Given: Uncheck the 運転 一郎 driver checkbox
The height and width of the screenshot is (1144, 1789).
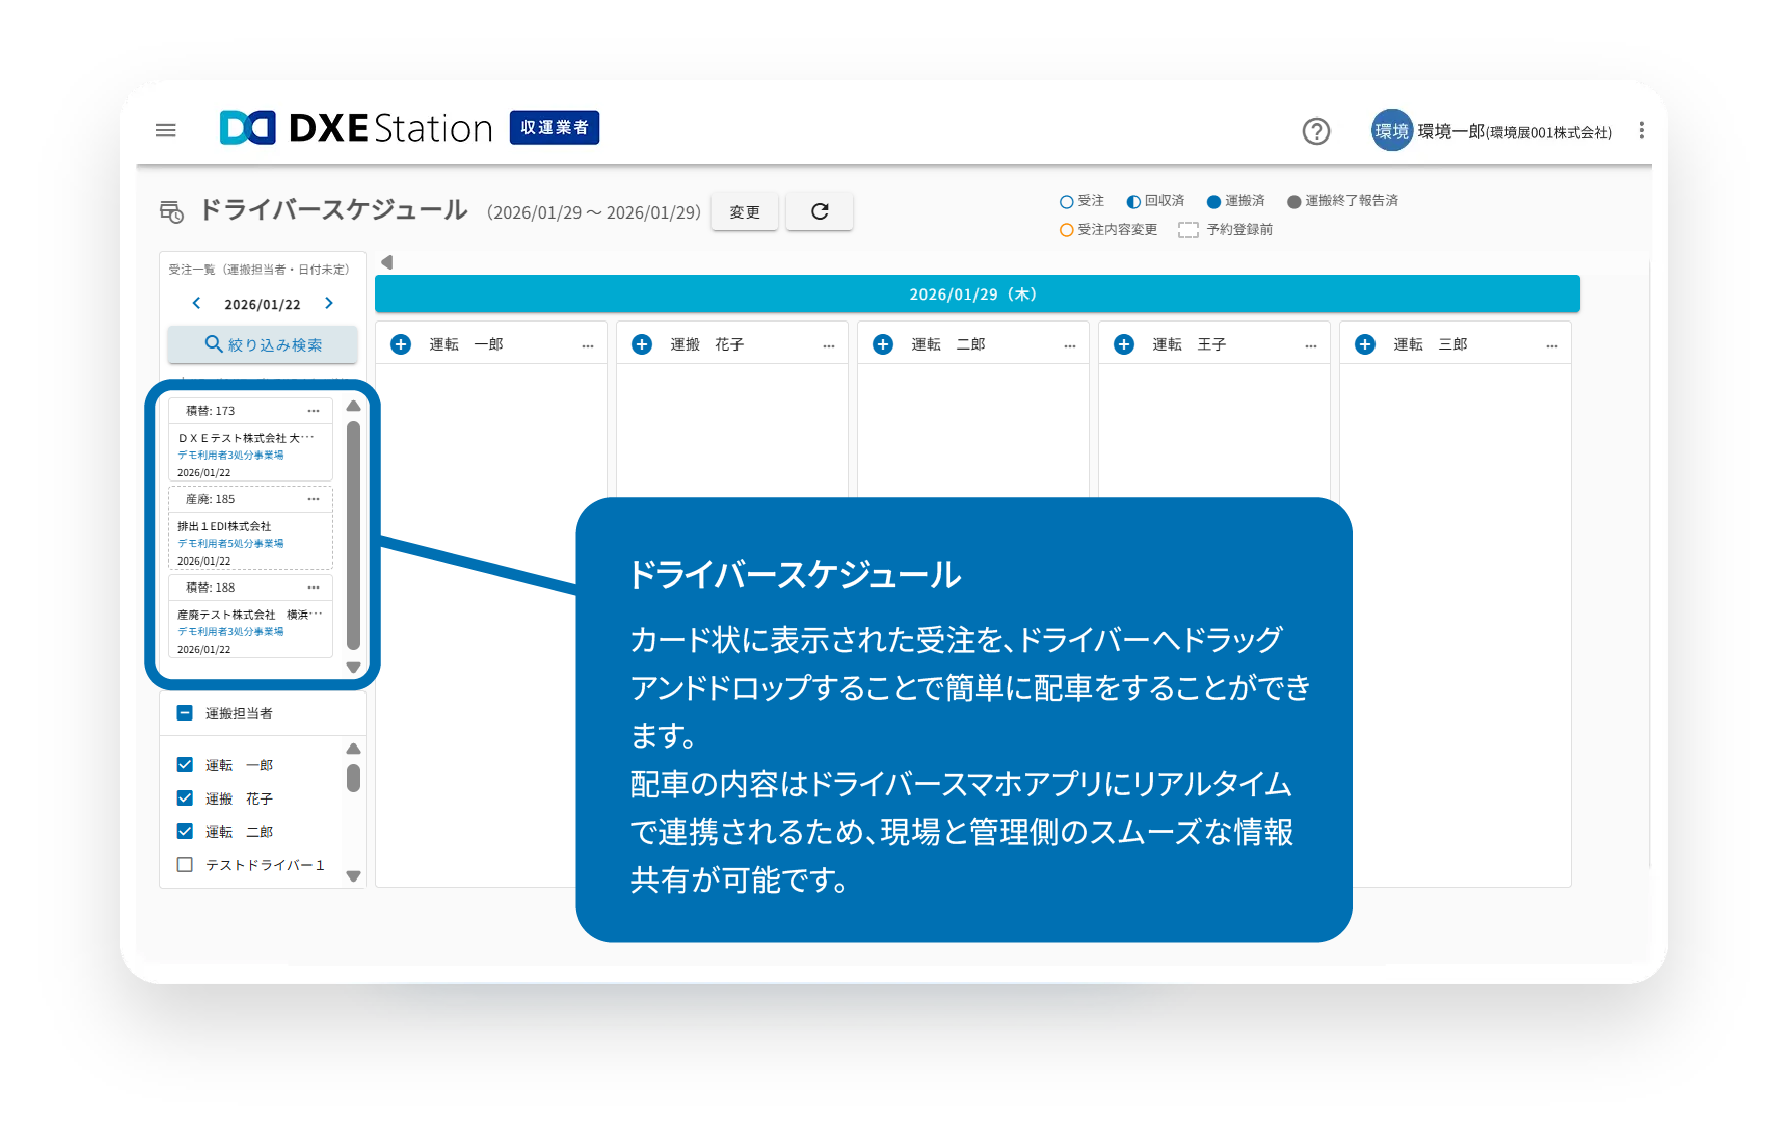Looking at the screenshot, I should 184,764.
